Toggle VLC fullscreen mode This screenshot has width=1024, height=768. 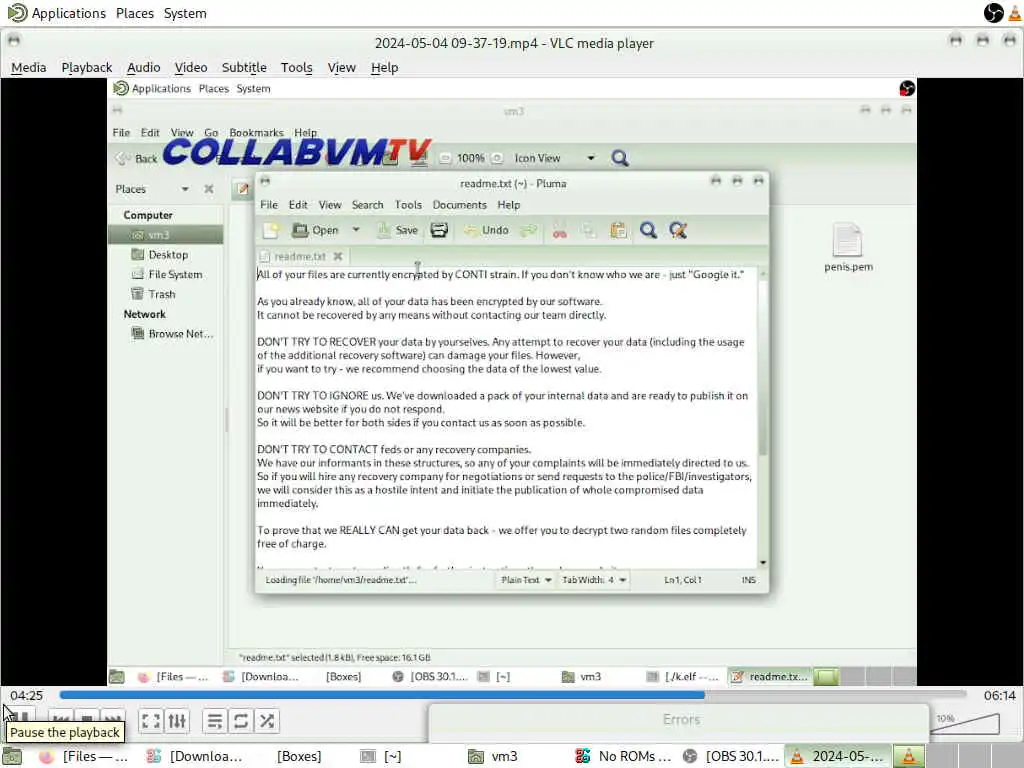(151, 721)
